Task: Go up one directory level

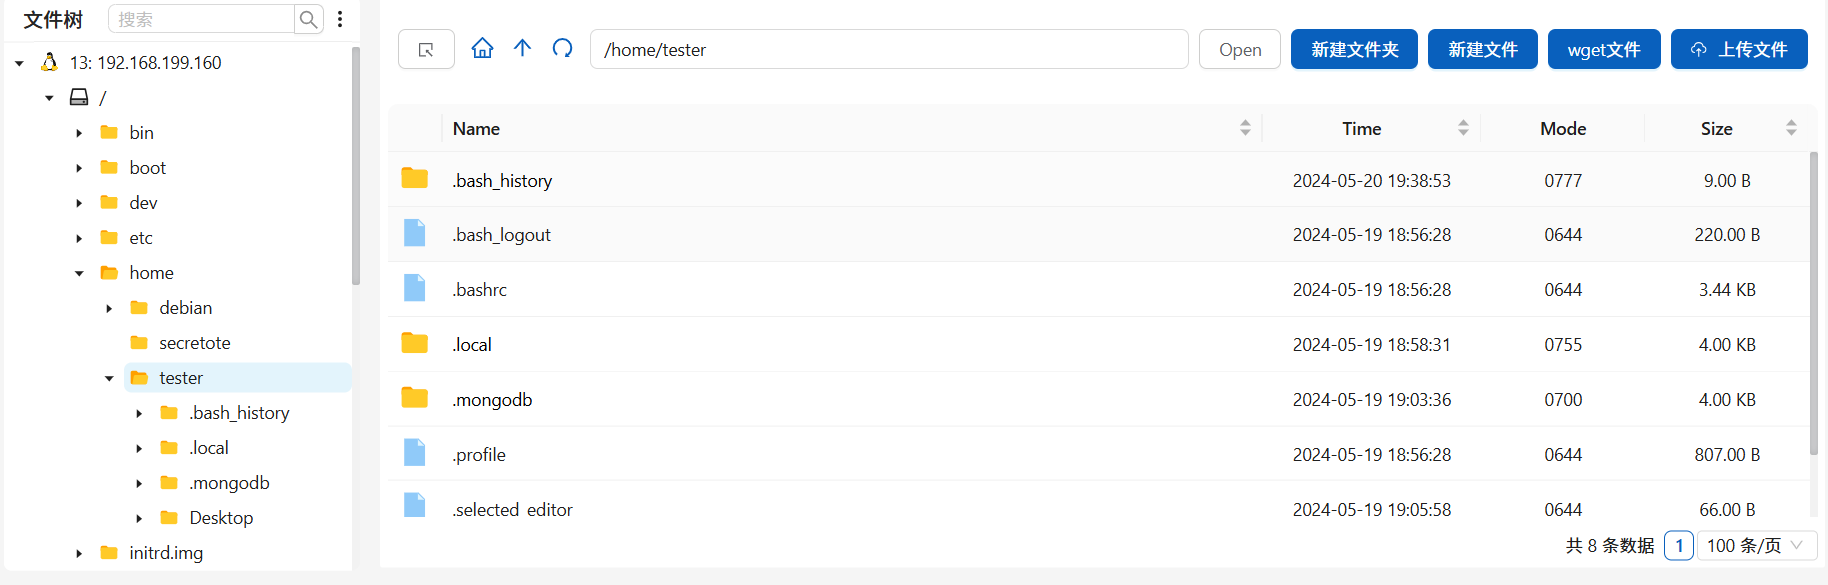Action: point(522,48)
